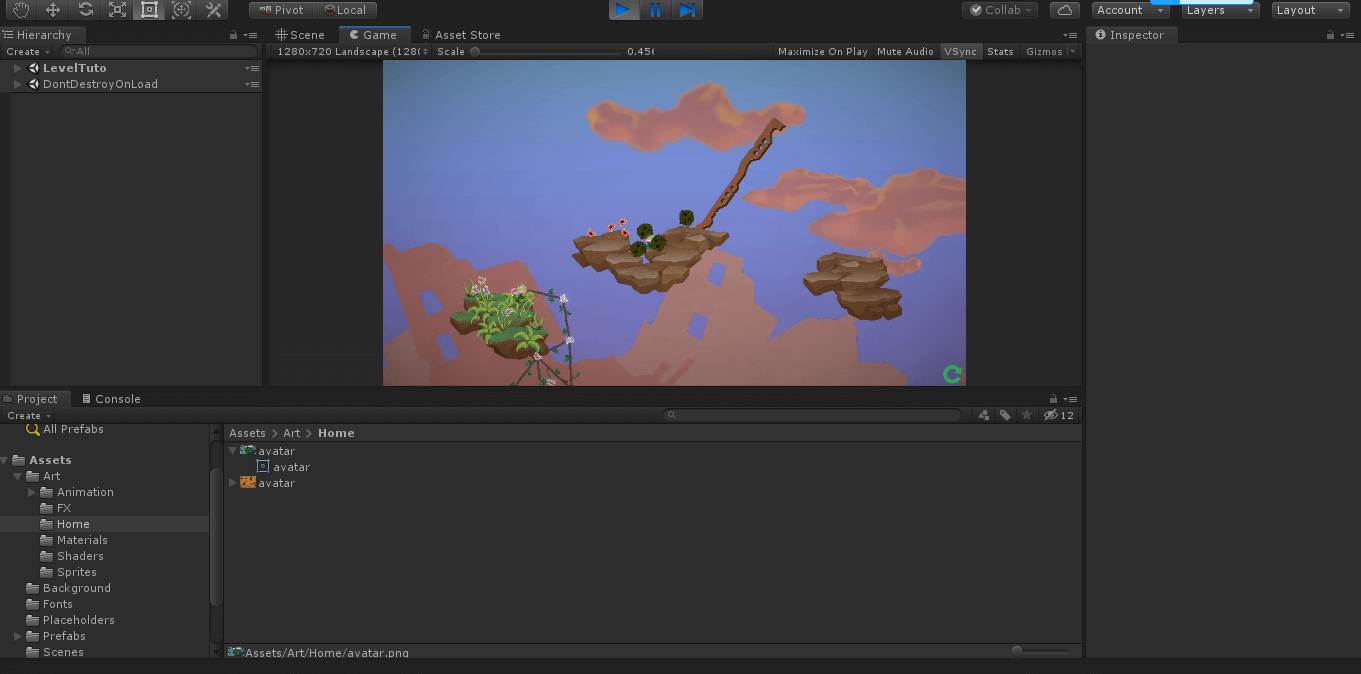Activate the Rotate tool

tap(85, 10)
